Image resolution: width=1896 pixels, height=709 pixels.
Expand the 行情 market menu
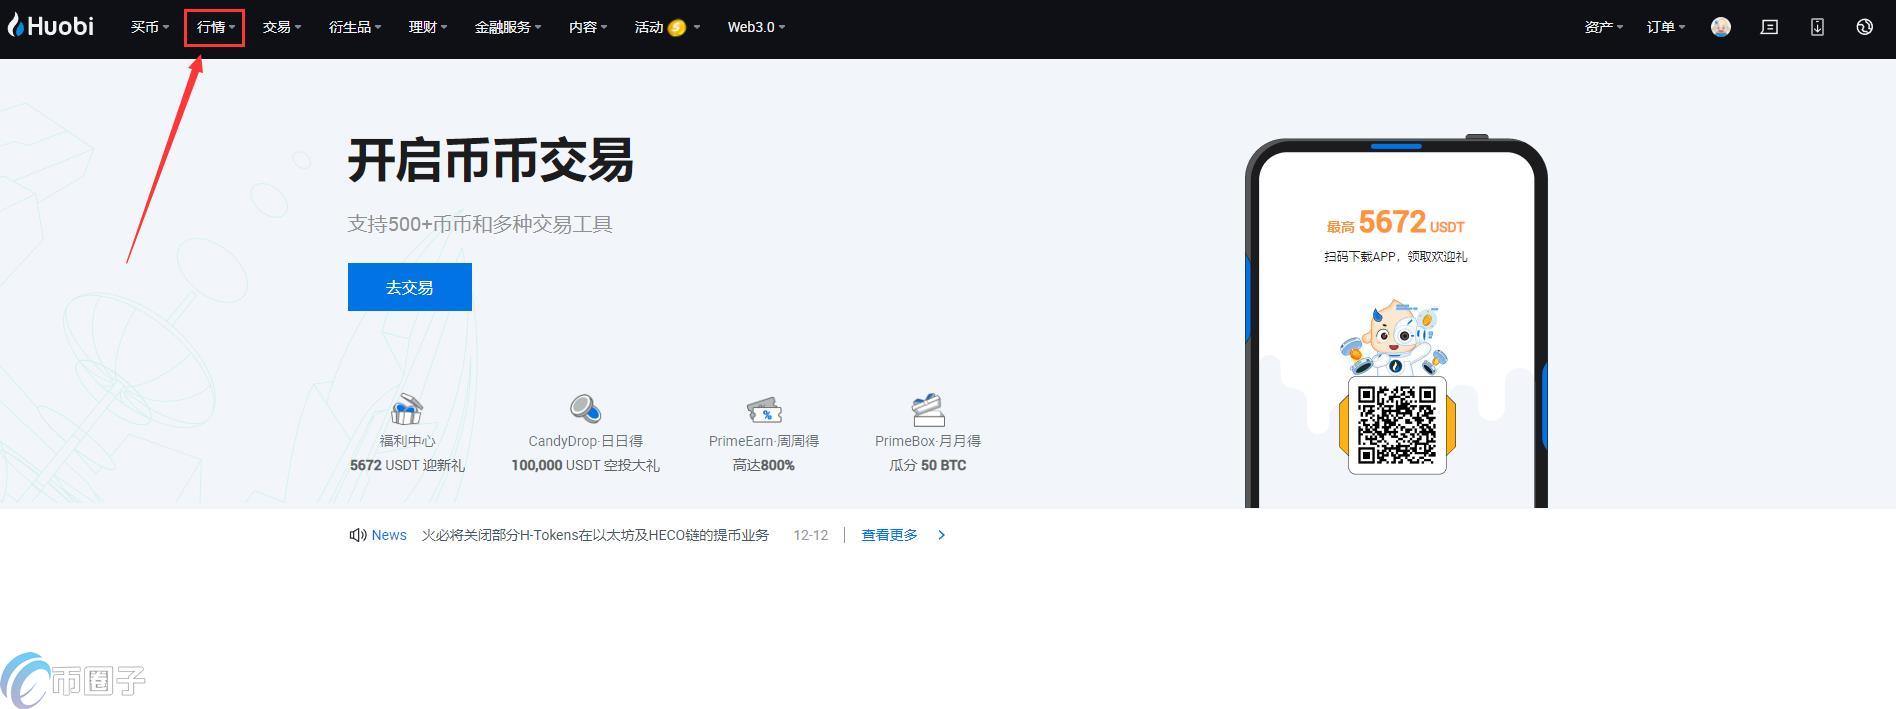[x=216, y=27]
